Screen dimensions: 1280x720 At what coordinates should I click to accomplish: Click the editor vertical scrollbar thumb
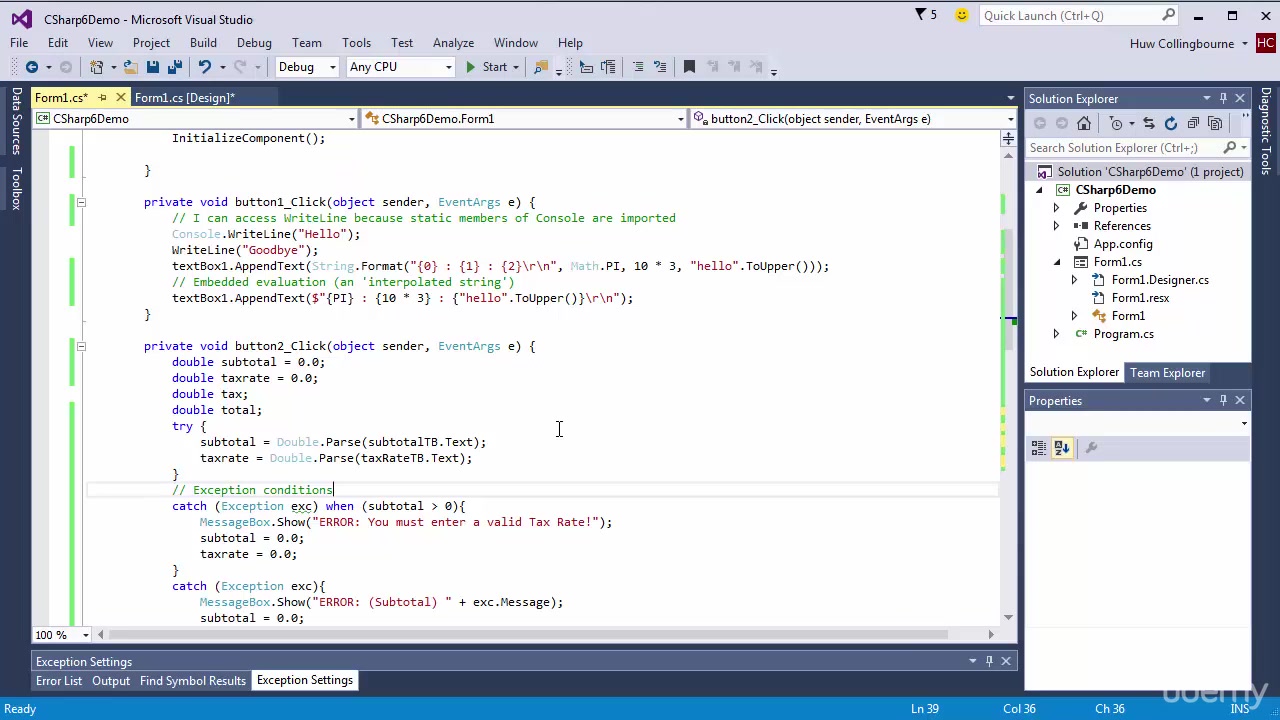click(1008, 290)
